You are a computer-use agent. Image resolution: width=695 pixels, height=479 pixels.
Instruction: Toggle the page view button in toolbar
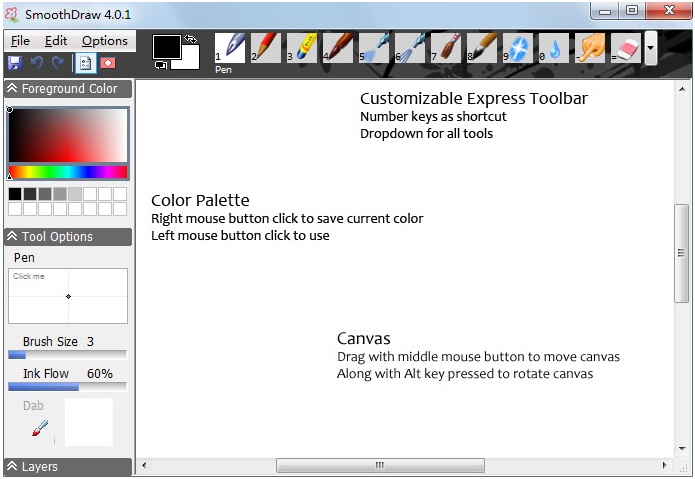pyautogui.click(x=85, y=62)
